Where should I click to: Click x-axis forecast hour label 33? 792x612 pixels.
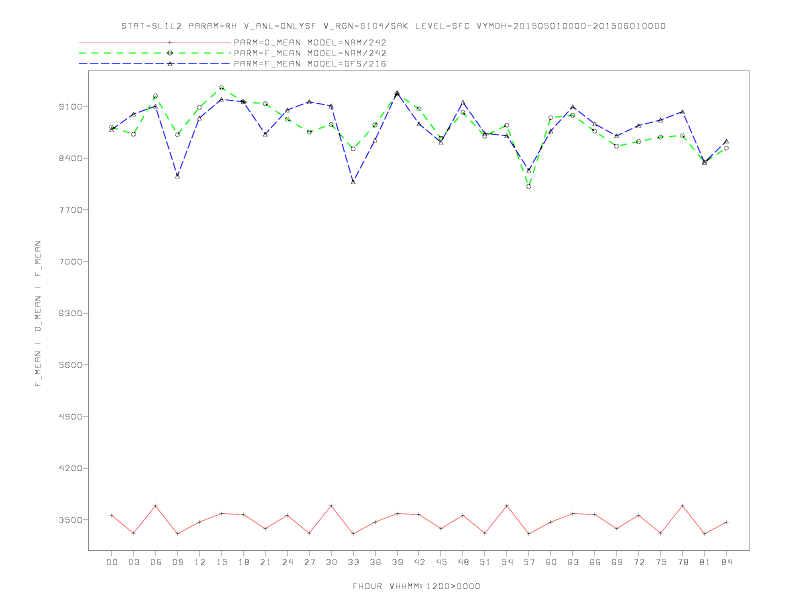pos(353,562)
